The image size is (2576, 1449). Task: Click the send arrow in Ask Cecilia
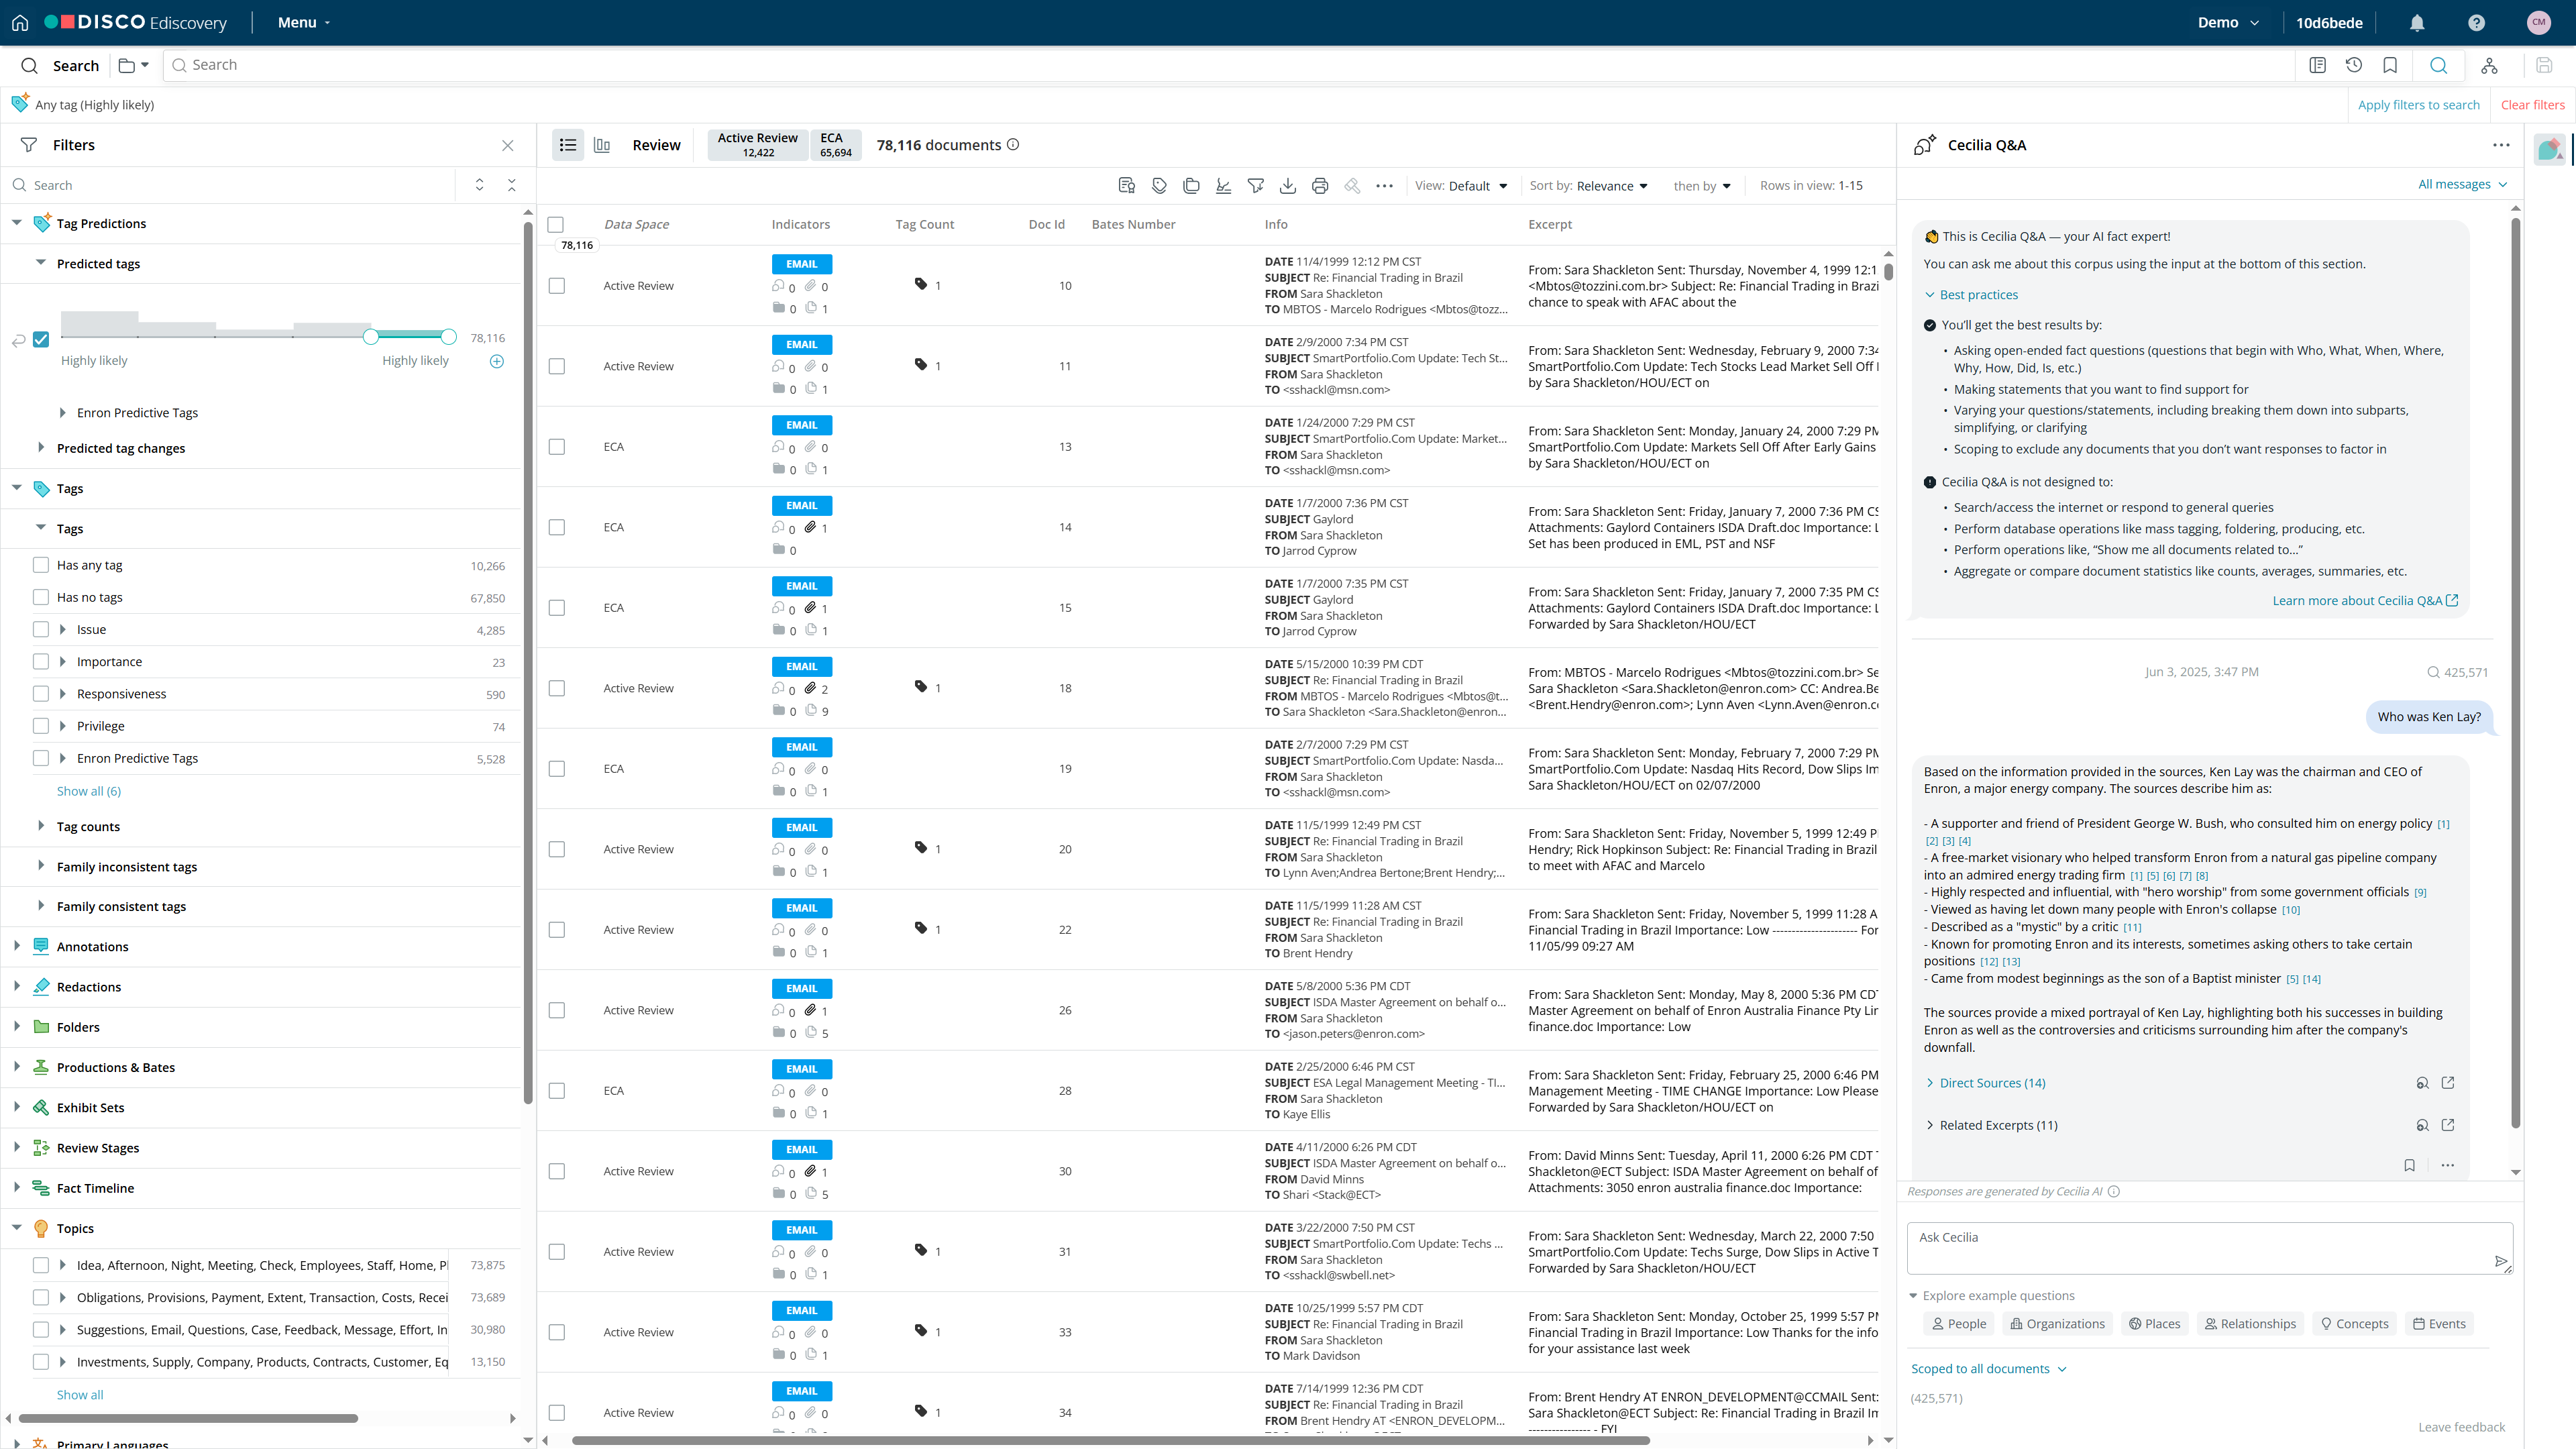pos(2500,1261)
